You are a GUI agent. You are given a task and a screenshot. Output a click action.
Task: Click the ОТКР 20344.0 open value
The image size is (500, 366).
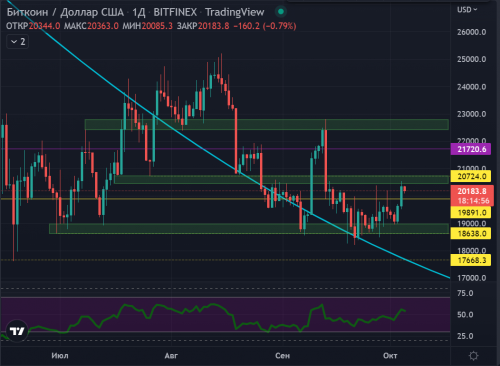tap(33, 26)
